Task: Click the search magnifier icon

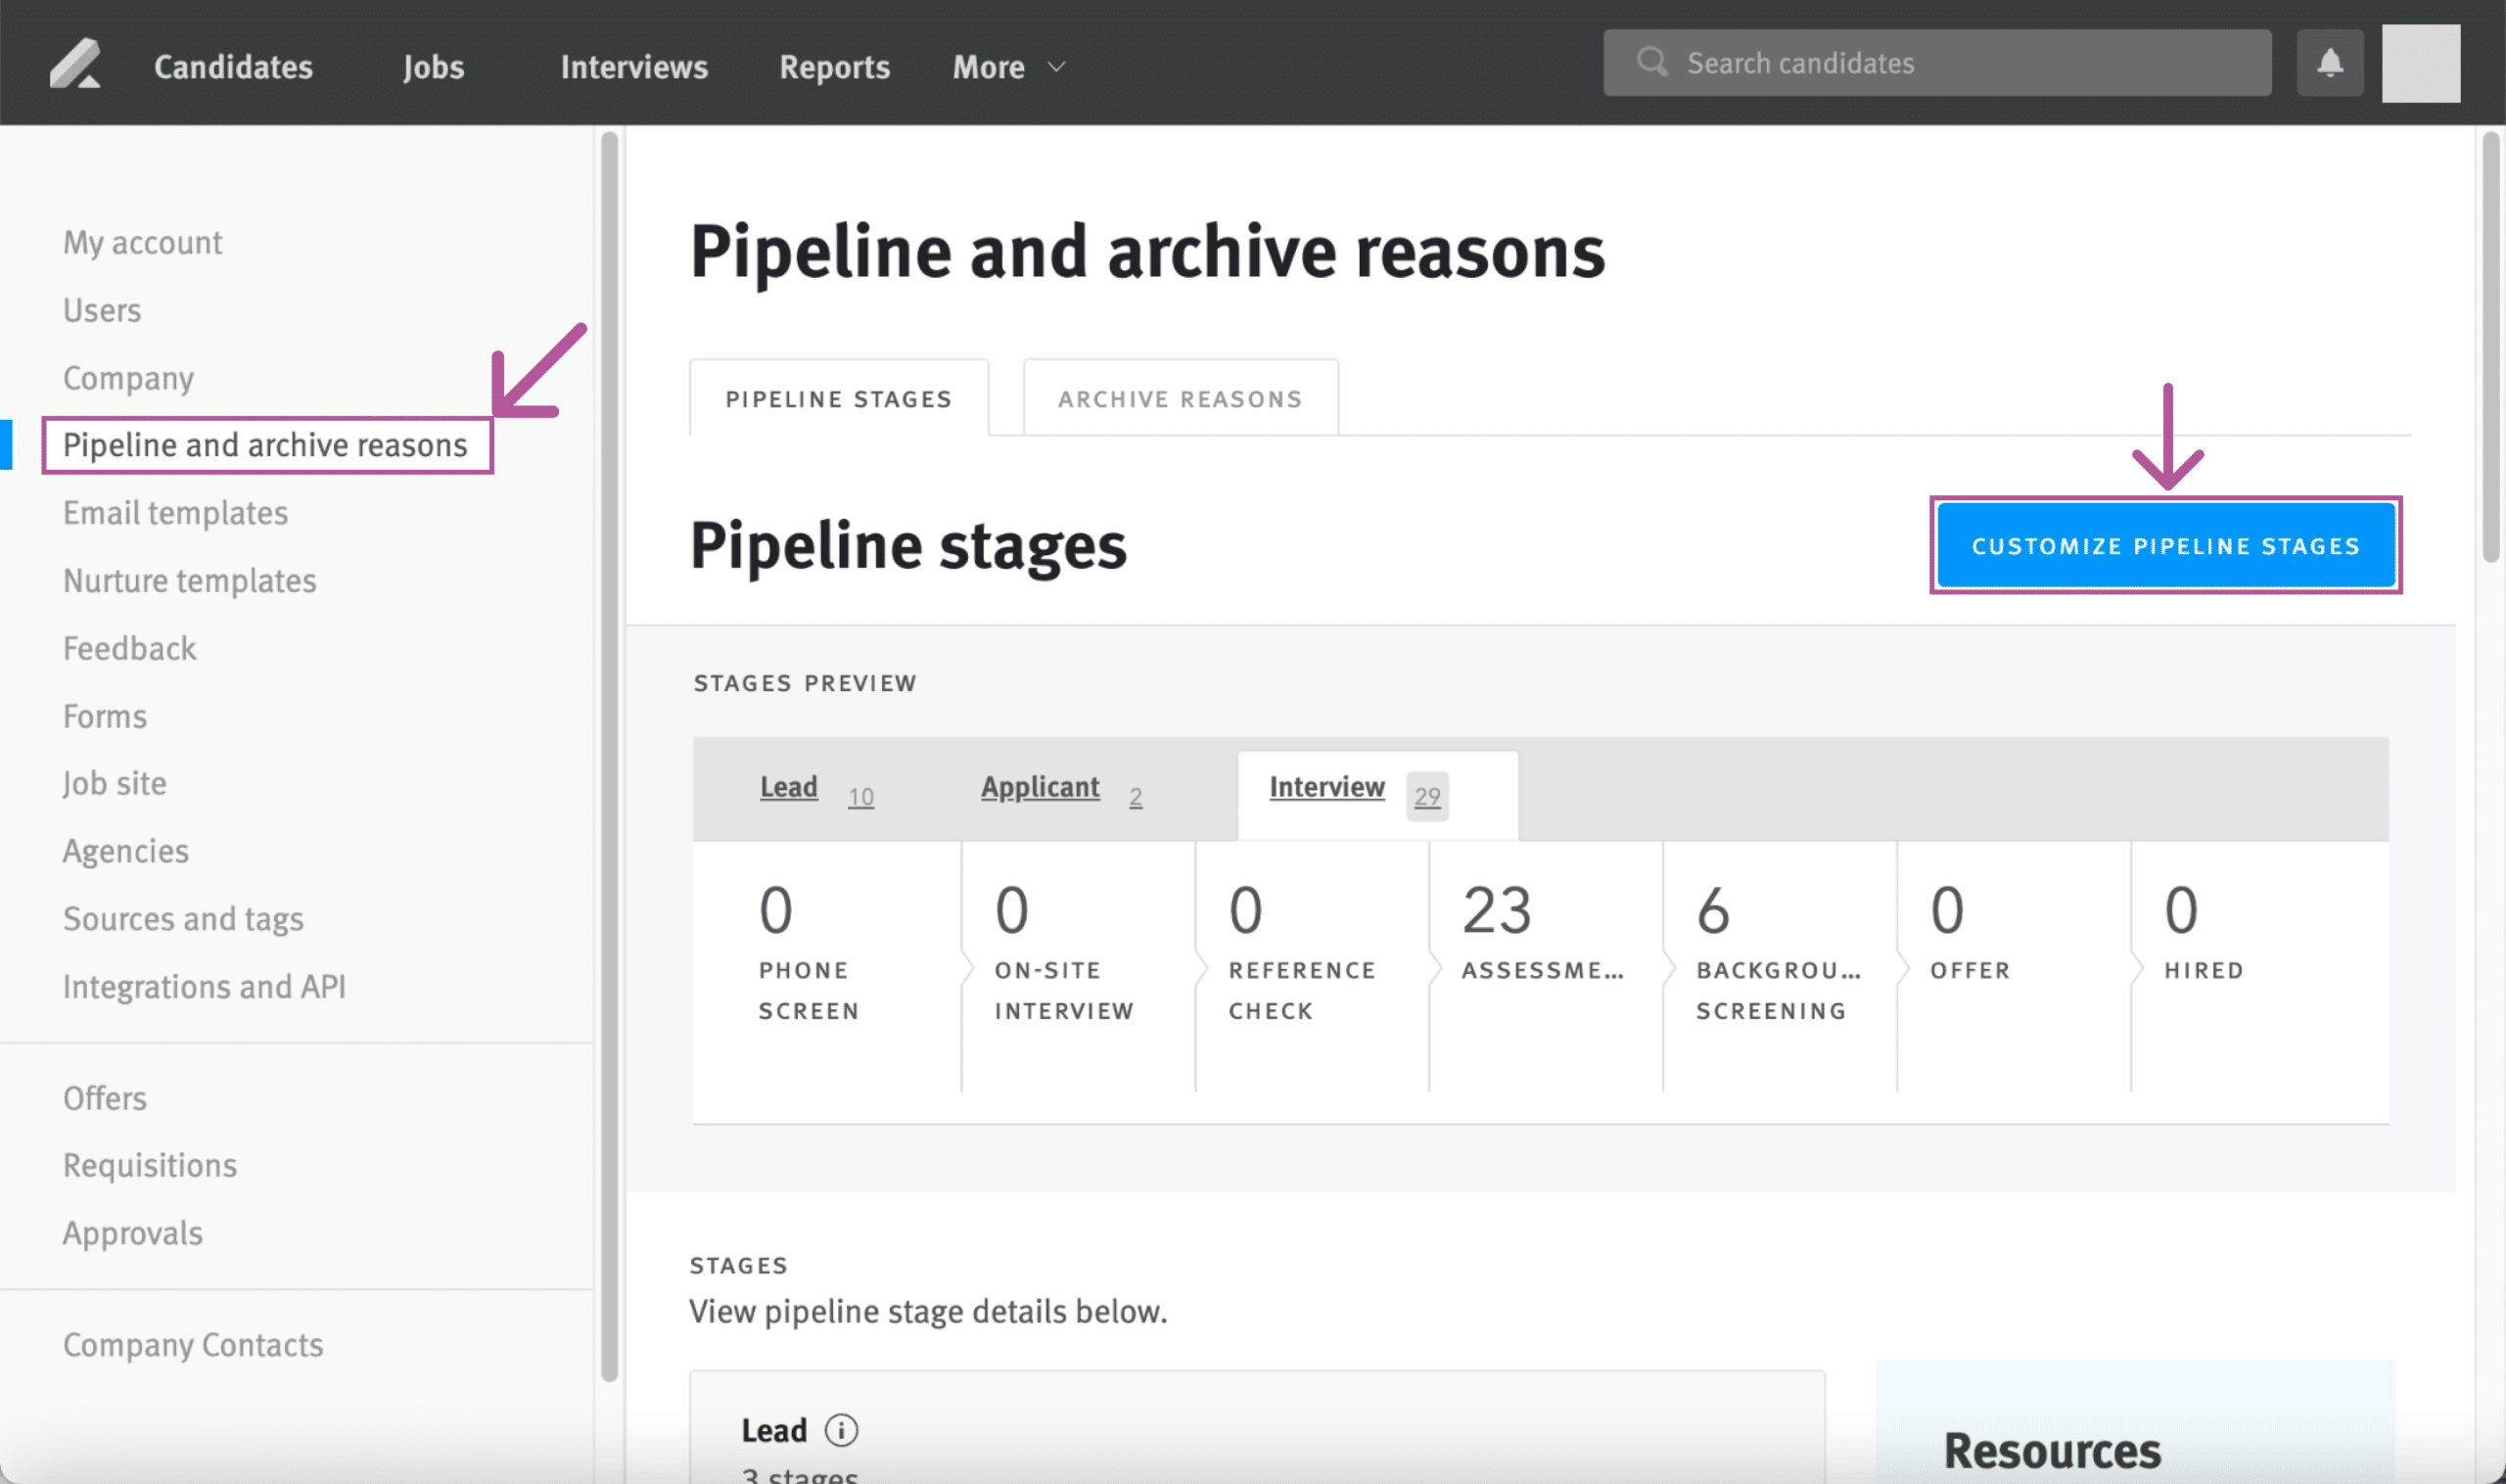Action: pyautogui.click(x=1651, y=62)
